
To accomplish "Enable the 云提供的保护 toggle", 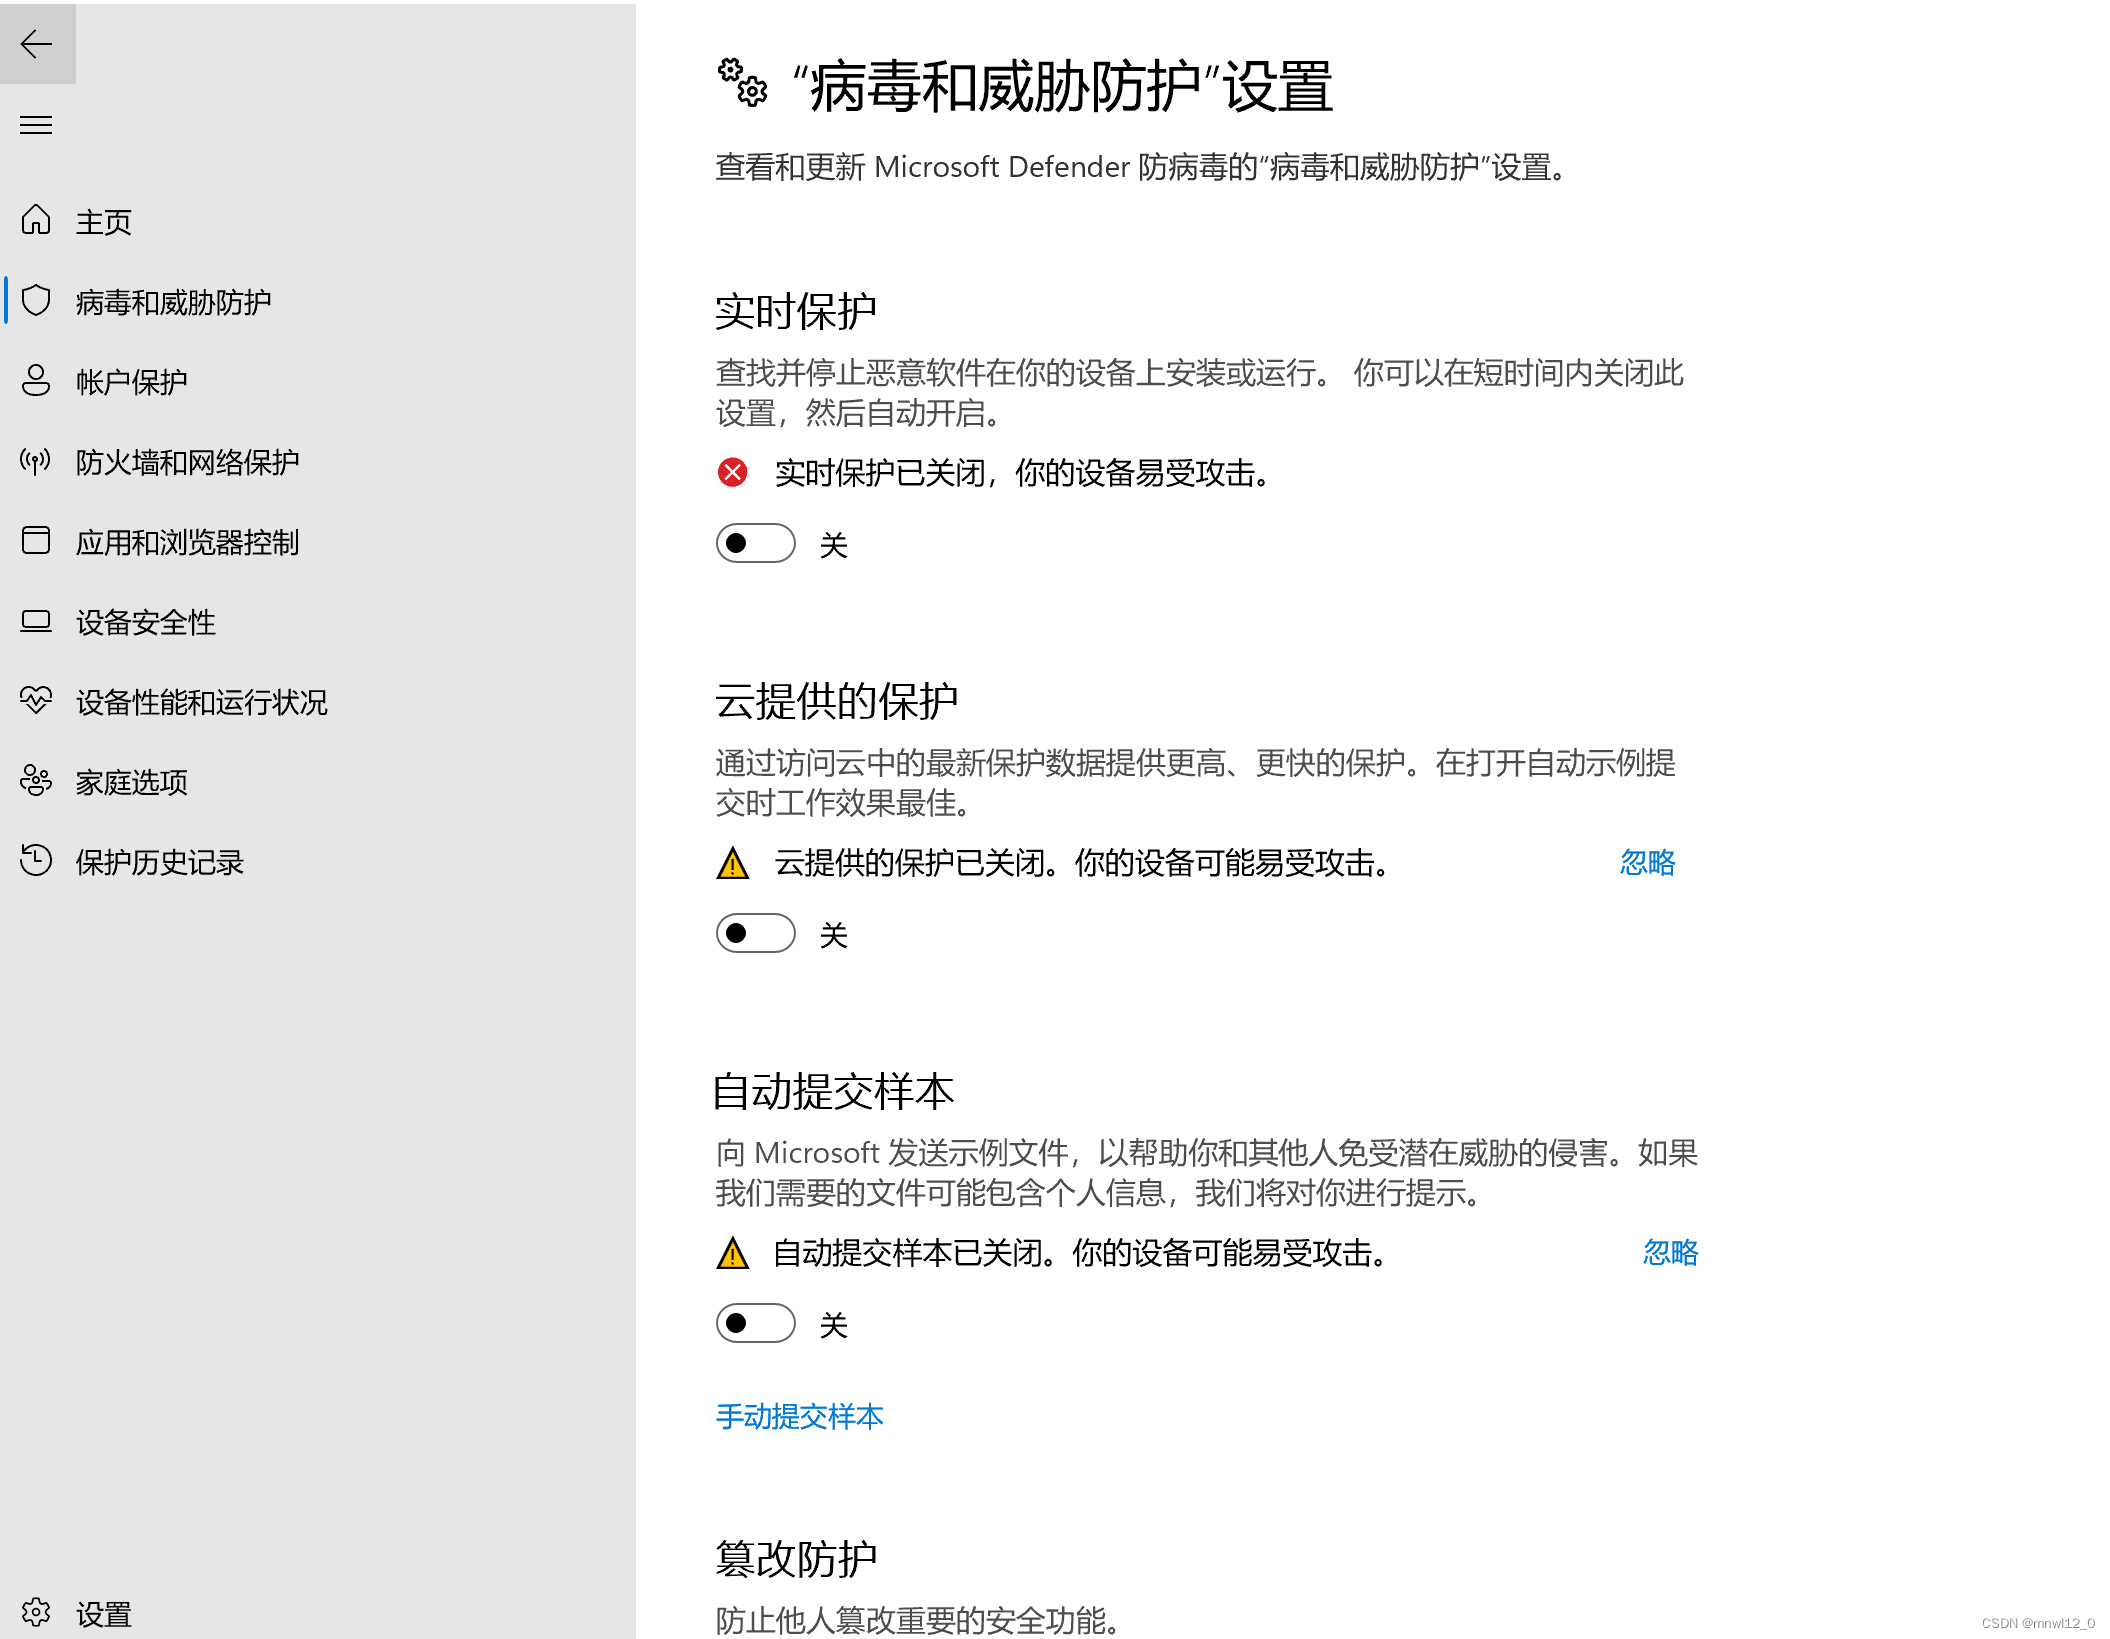I will click(x=756, y=933).
